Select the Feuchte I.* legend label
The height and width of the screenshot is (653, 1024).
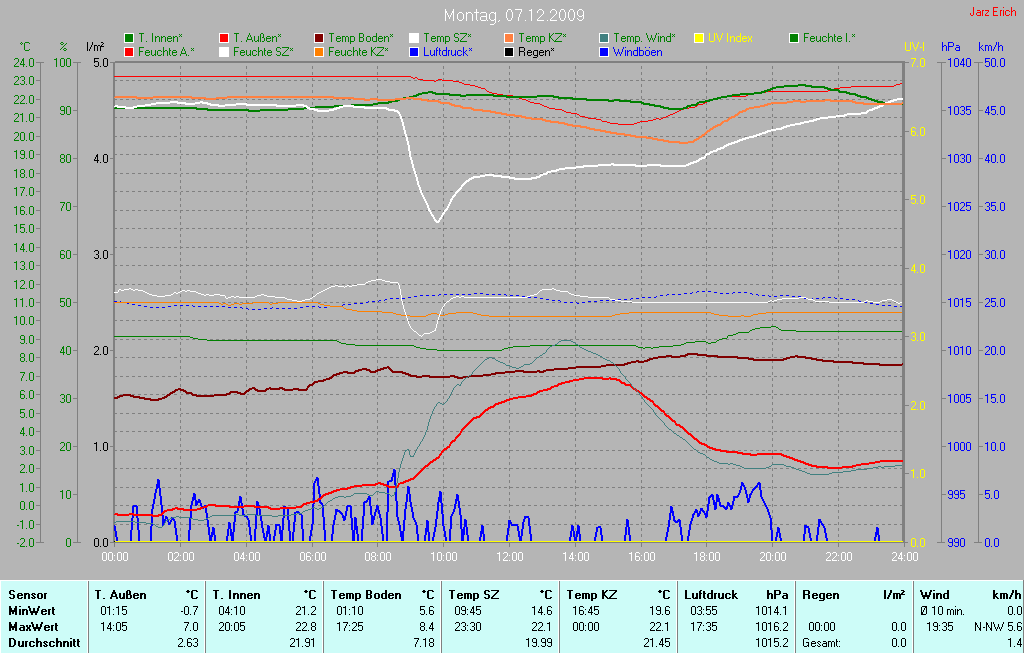point(829,39)
